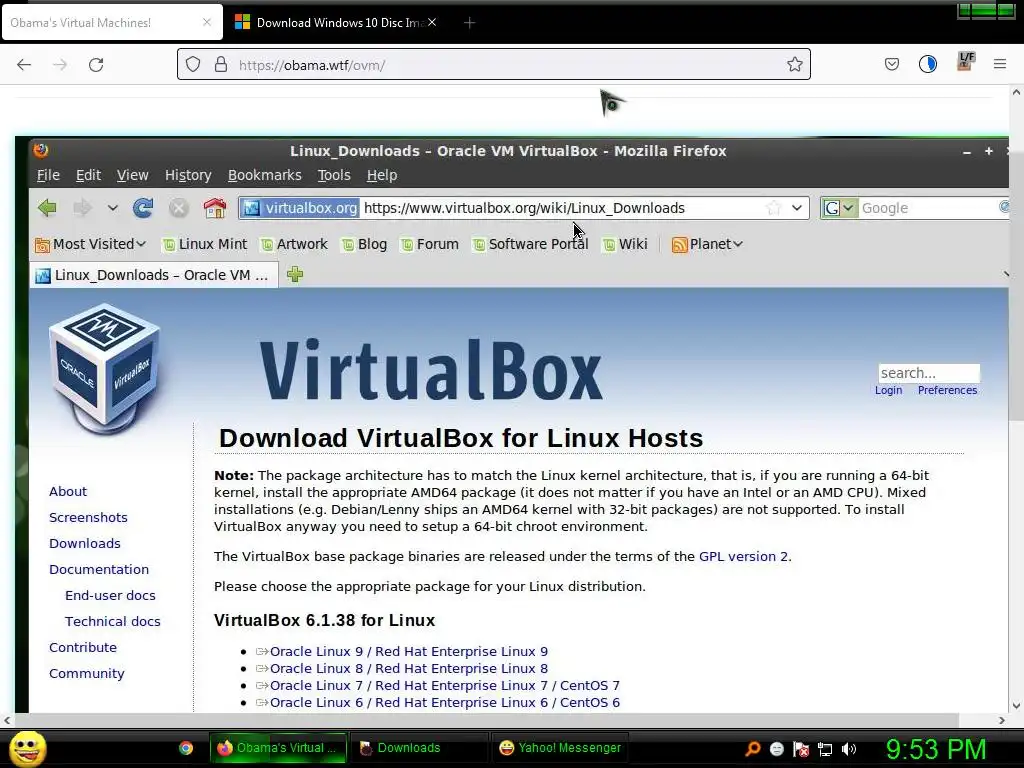This screenshot has width=1024, height=768.
Task: Click the magnifier search tray icon
Action: [752, 749]
